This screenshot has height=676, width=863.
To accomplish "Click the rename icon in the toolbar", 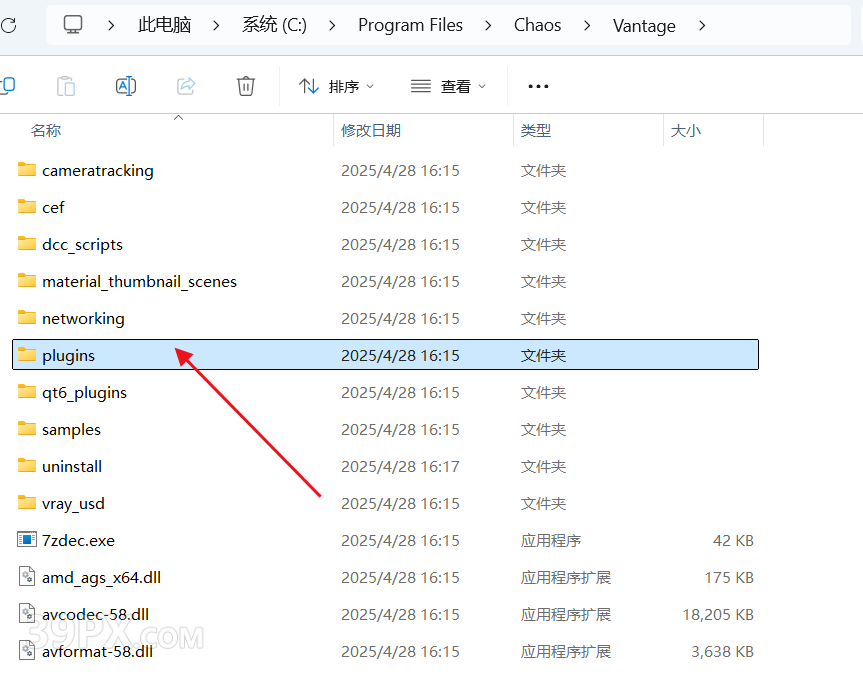I will click(x=125, y=86).
